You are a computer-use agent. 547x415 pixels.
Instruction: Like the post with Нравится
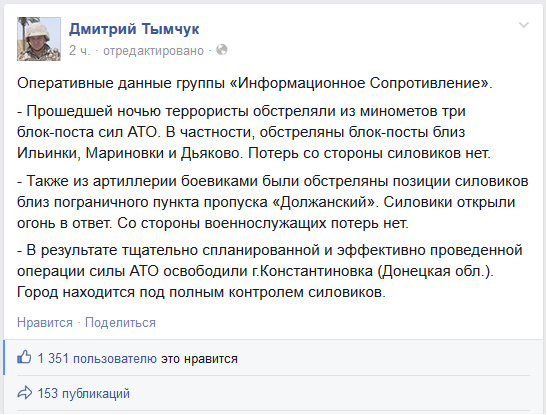(x=45, y=323)
